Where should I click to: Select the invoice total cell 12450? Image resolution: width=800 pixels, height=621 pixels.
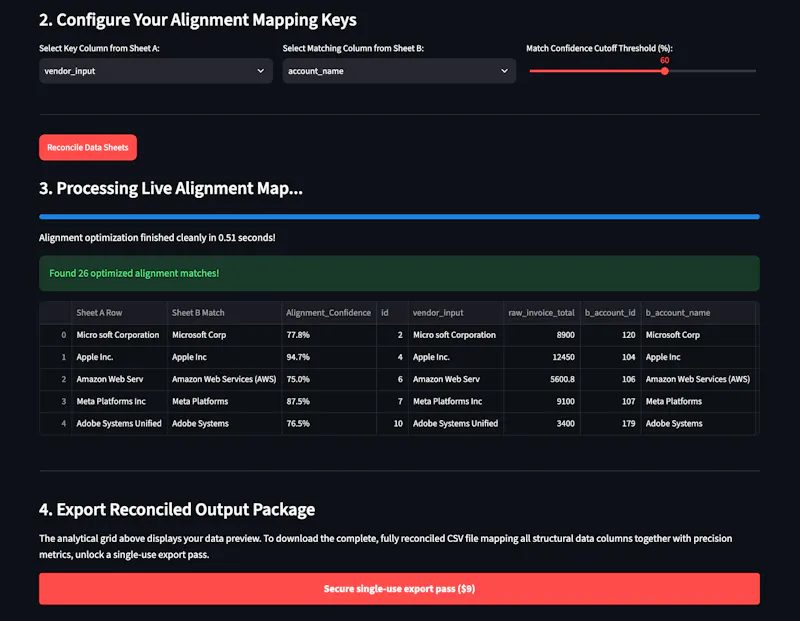[x=541, y=357]
